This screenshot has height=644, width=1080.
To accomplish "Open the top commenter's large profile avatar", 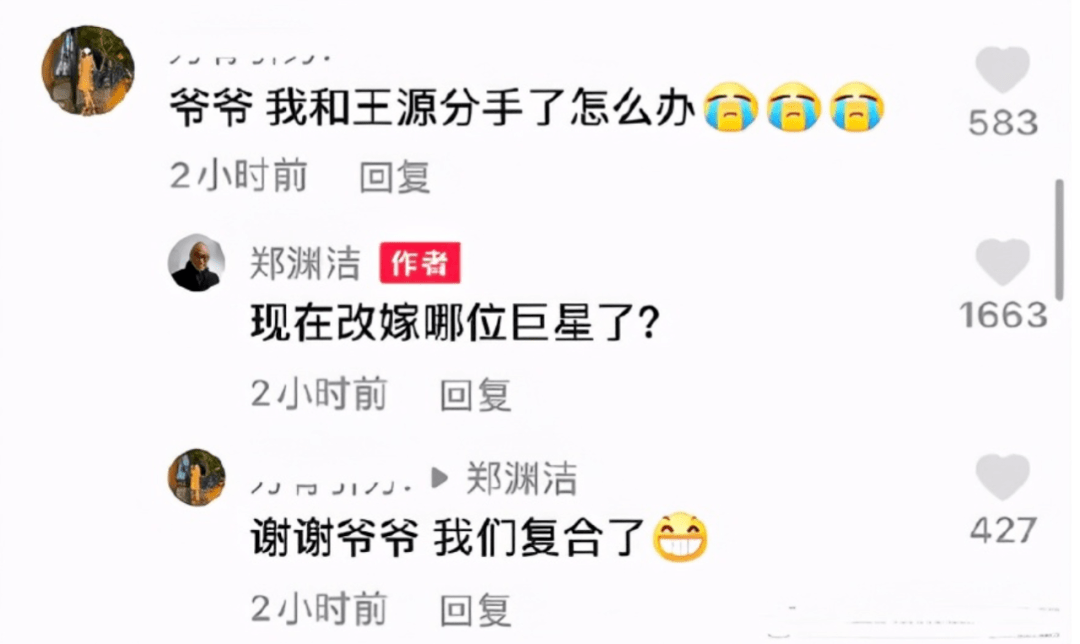I will tap(88, 70).
